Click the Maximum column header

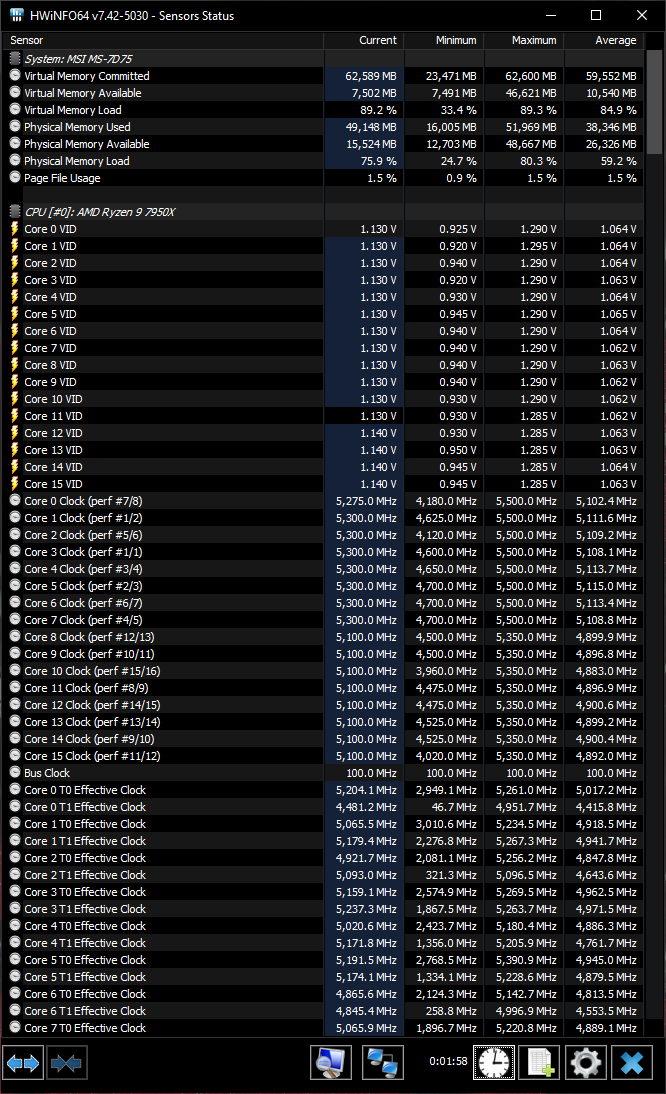point(524,40)
